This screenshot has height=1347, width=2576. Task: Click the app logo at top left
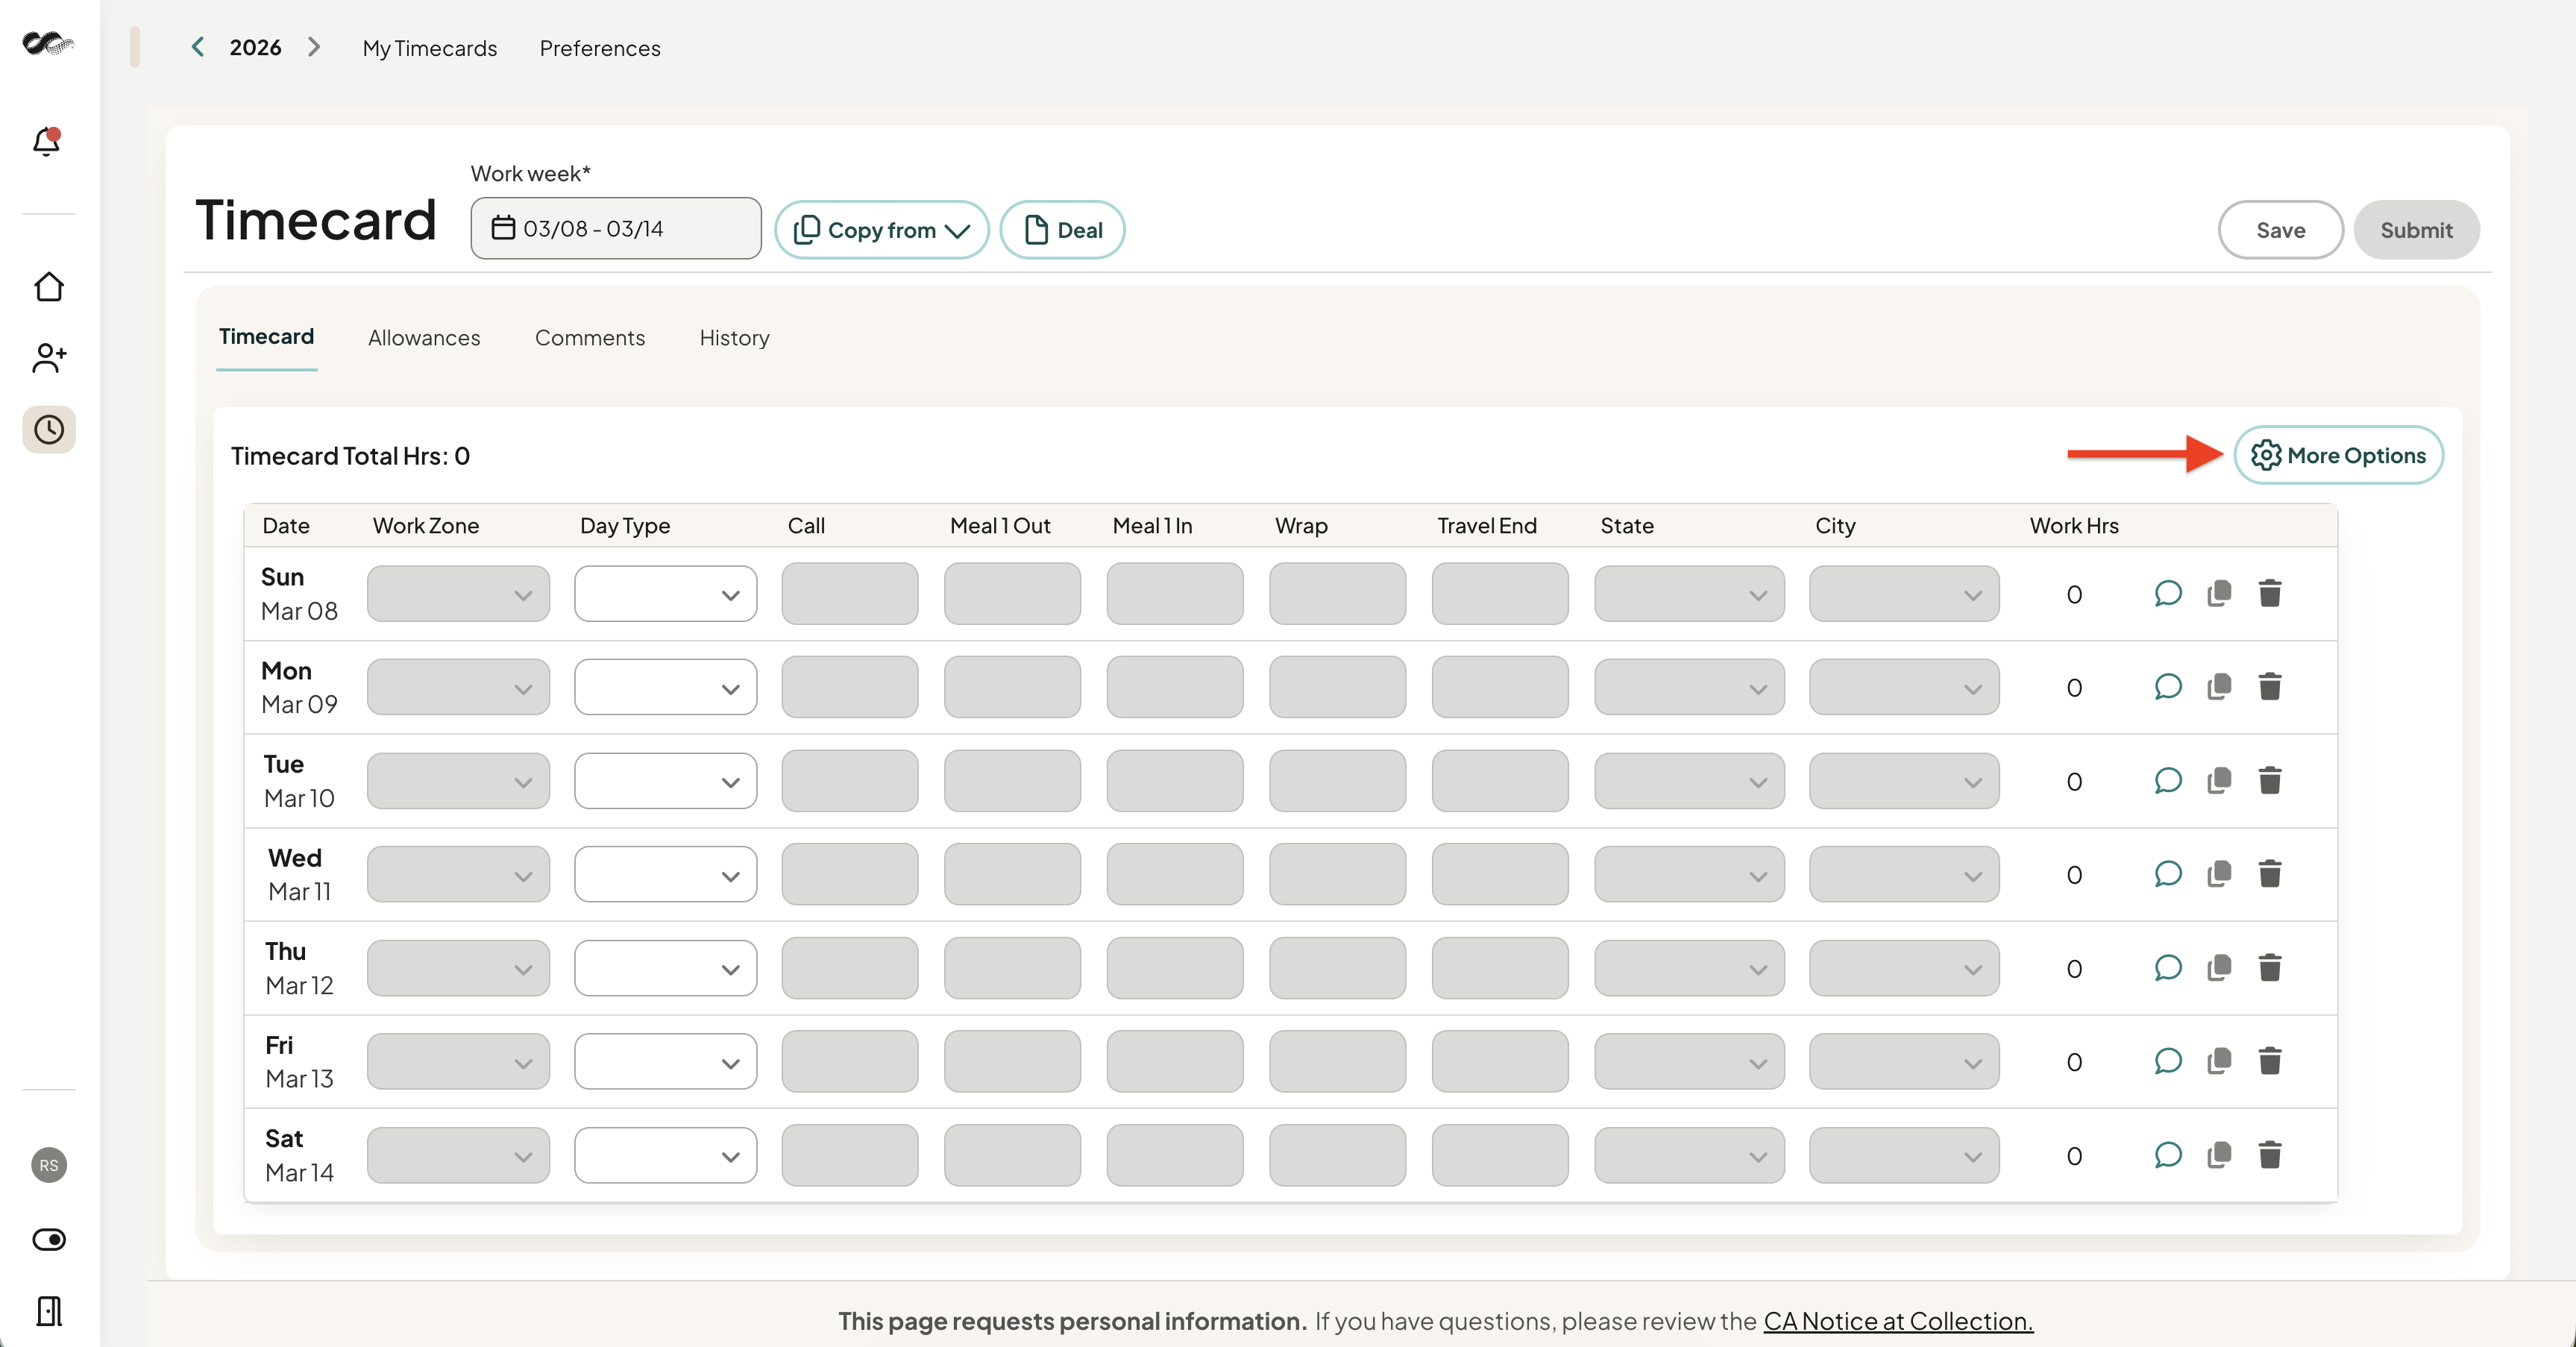pos(48,43)
